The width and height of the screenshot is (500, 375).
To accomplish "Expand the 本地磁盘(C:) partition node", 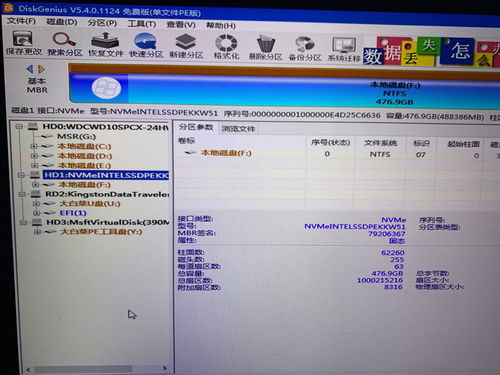I will 34,146.
